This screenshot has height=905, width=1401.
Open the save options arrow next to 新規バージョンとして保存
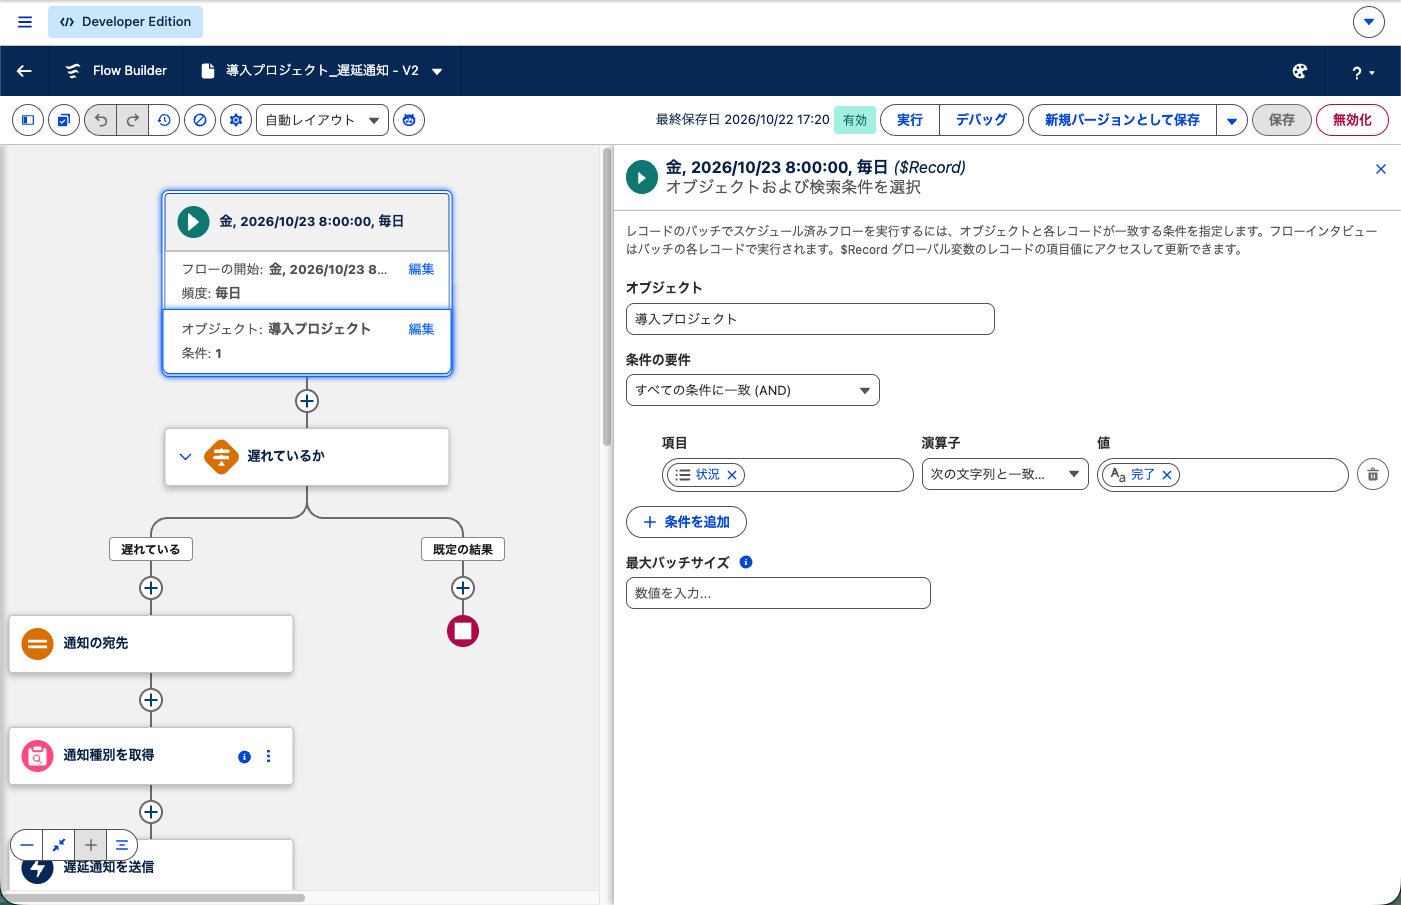(x=1232, y=120)
